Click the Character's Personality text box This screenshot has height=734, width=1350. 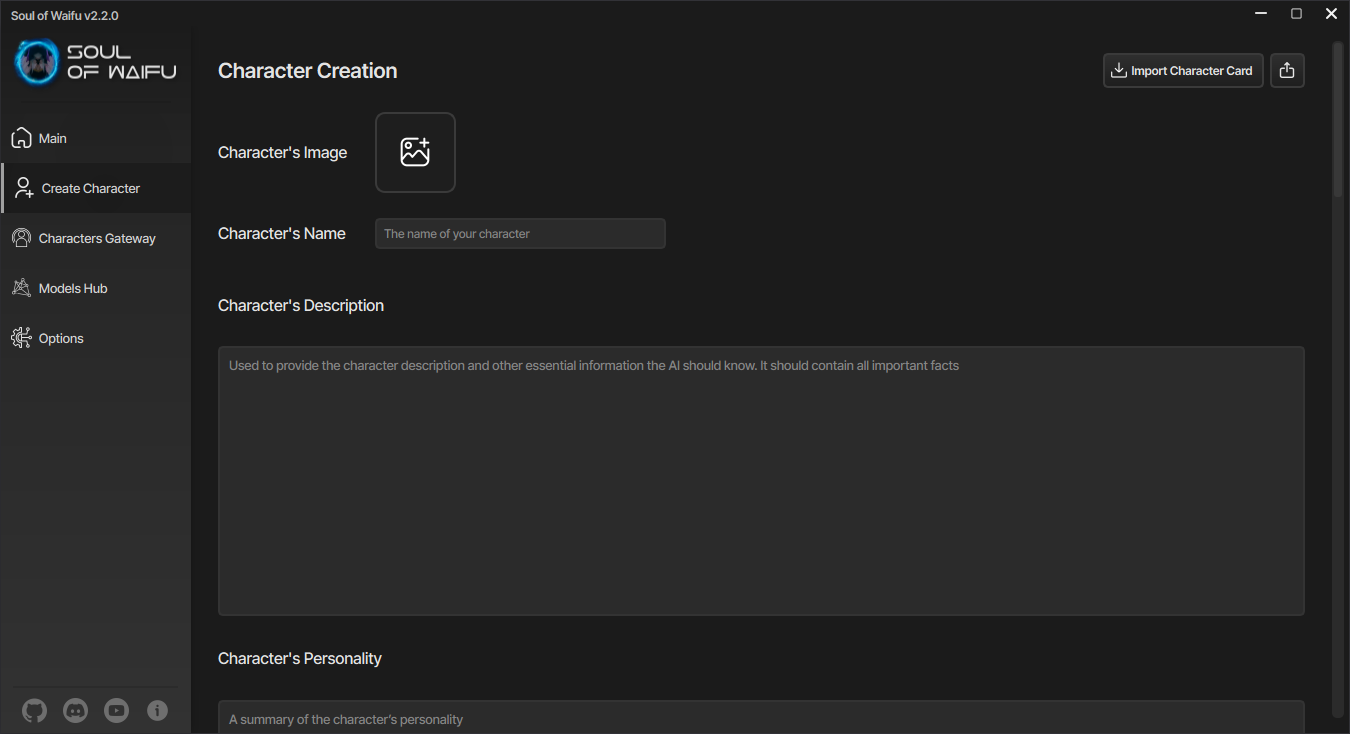coord(761,717)
